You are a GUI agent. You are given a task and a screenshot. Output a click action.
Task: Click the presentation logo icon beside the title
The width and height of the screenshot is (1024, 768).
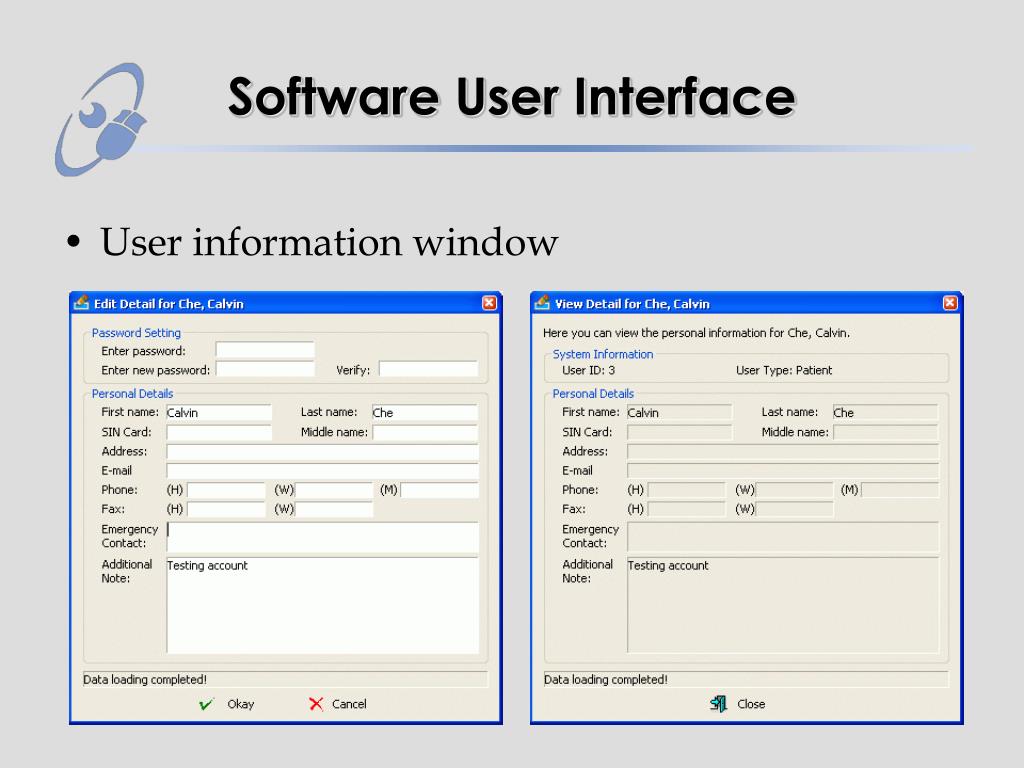point(101,119)
